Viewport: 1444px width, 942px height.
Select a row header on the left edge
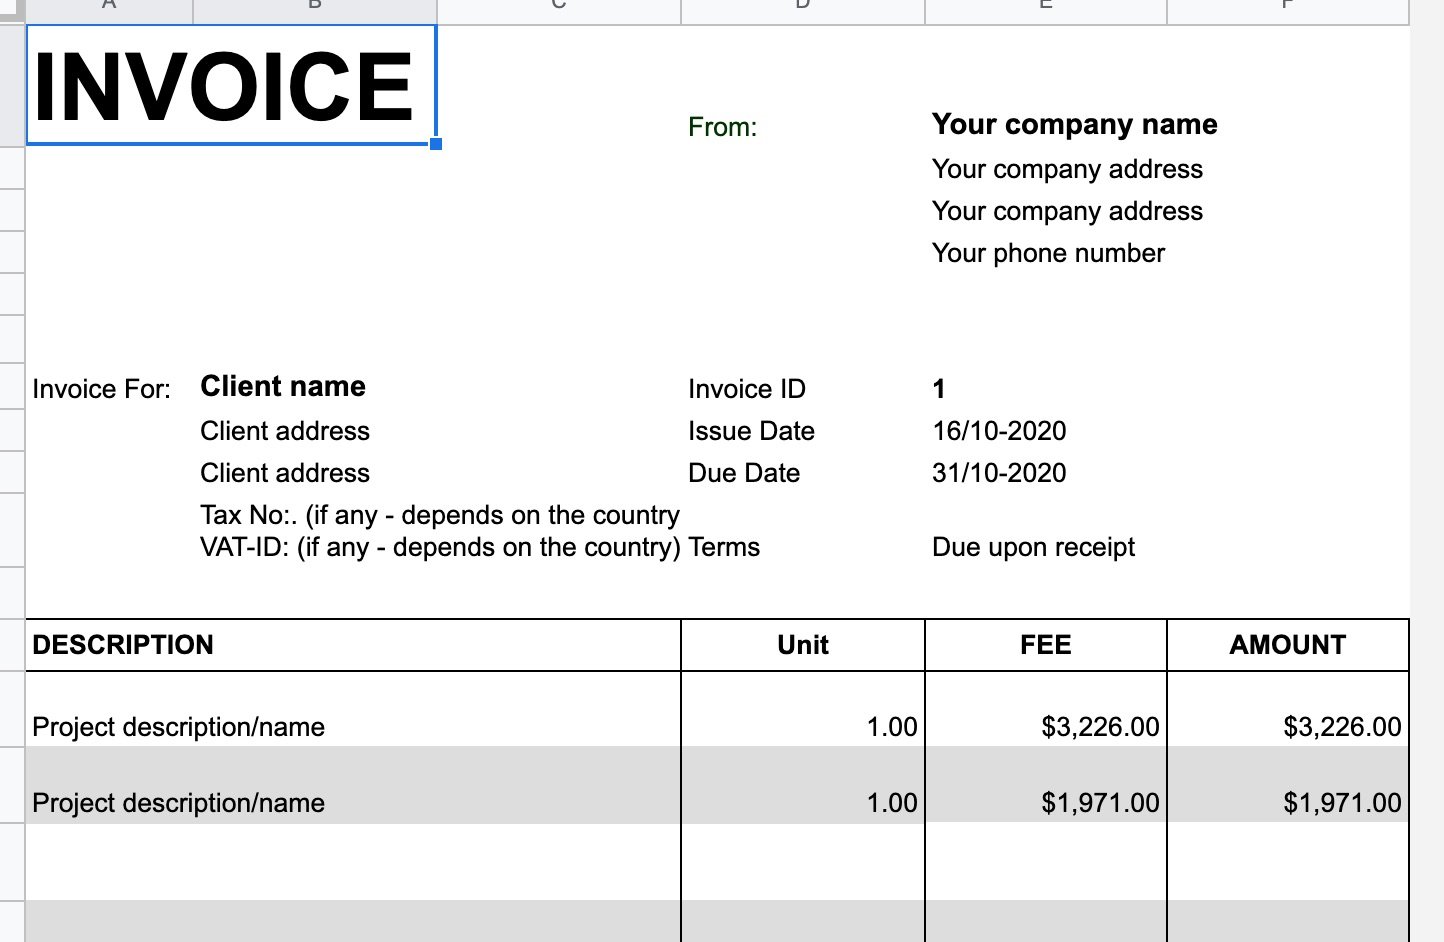(x=10, y=430)
